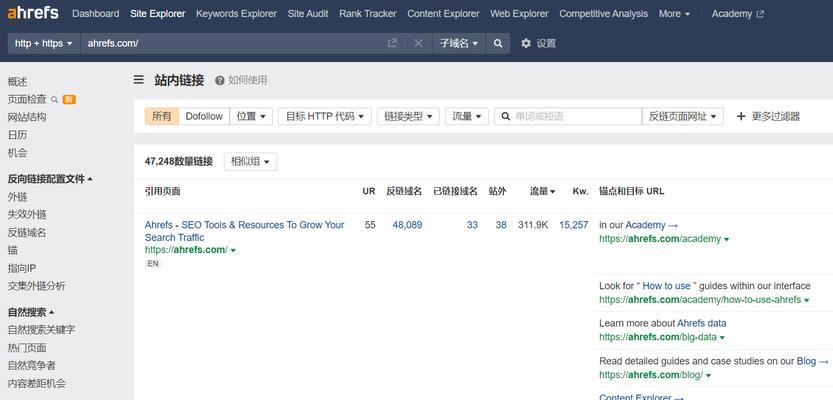833x400 pixels.
Task: Open Rank Tracker
Action: tap(368, 14)
